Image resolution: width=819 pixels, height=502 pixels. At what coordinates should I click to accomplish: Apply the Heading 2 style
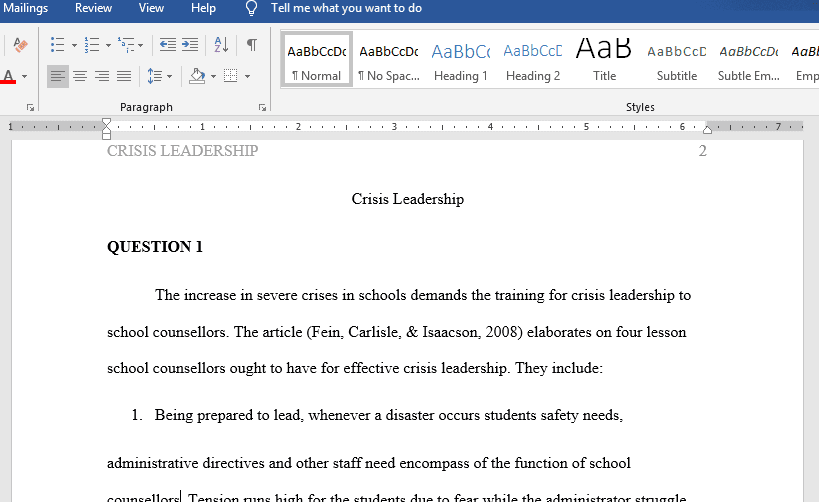tap(533, 59)
